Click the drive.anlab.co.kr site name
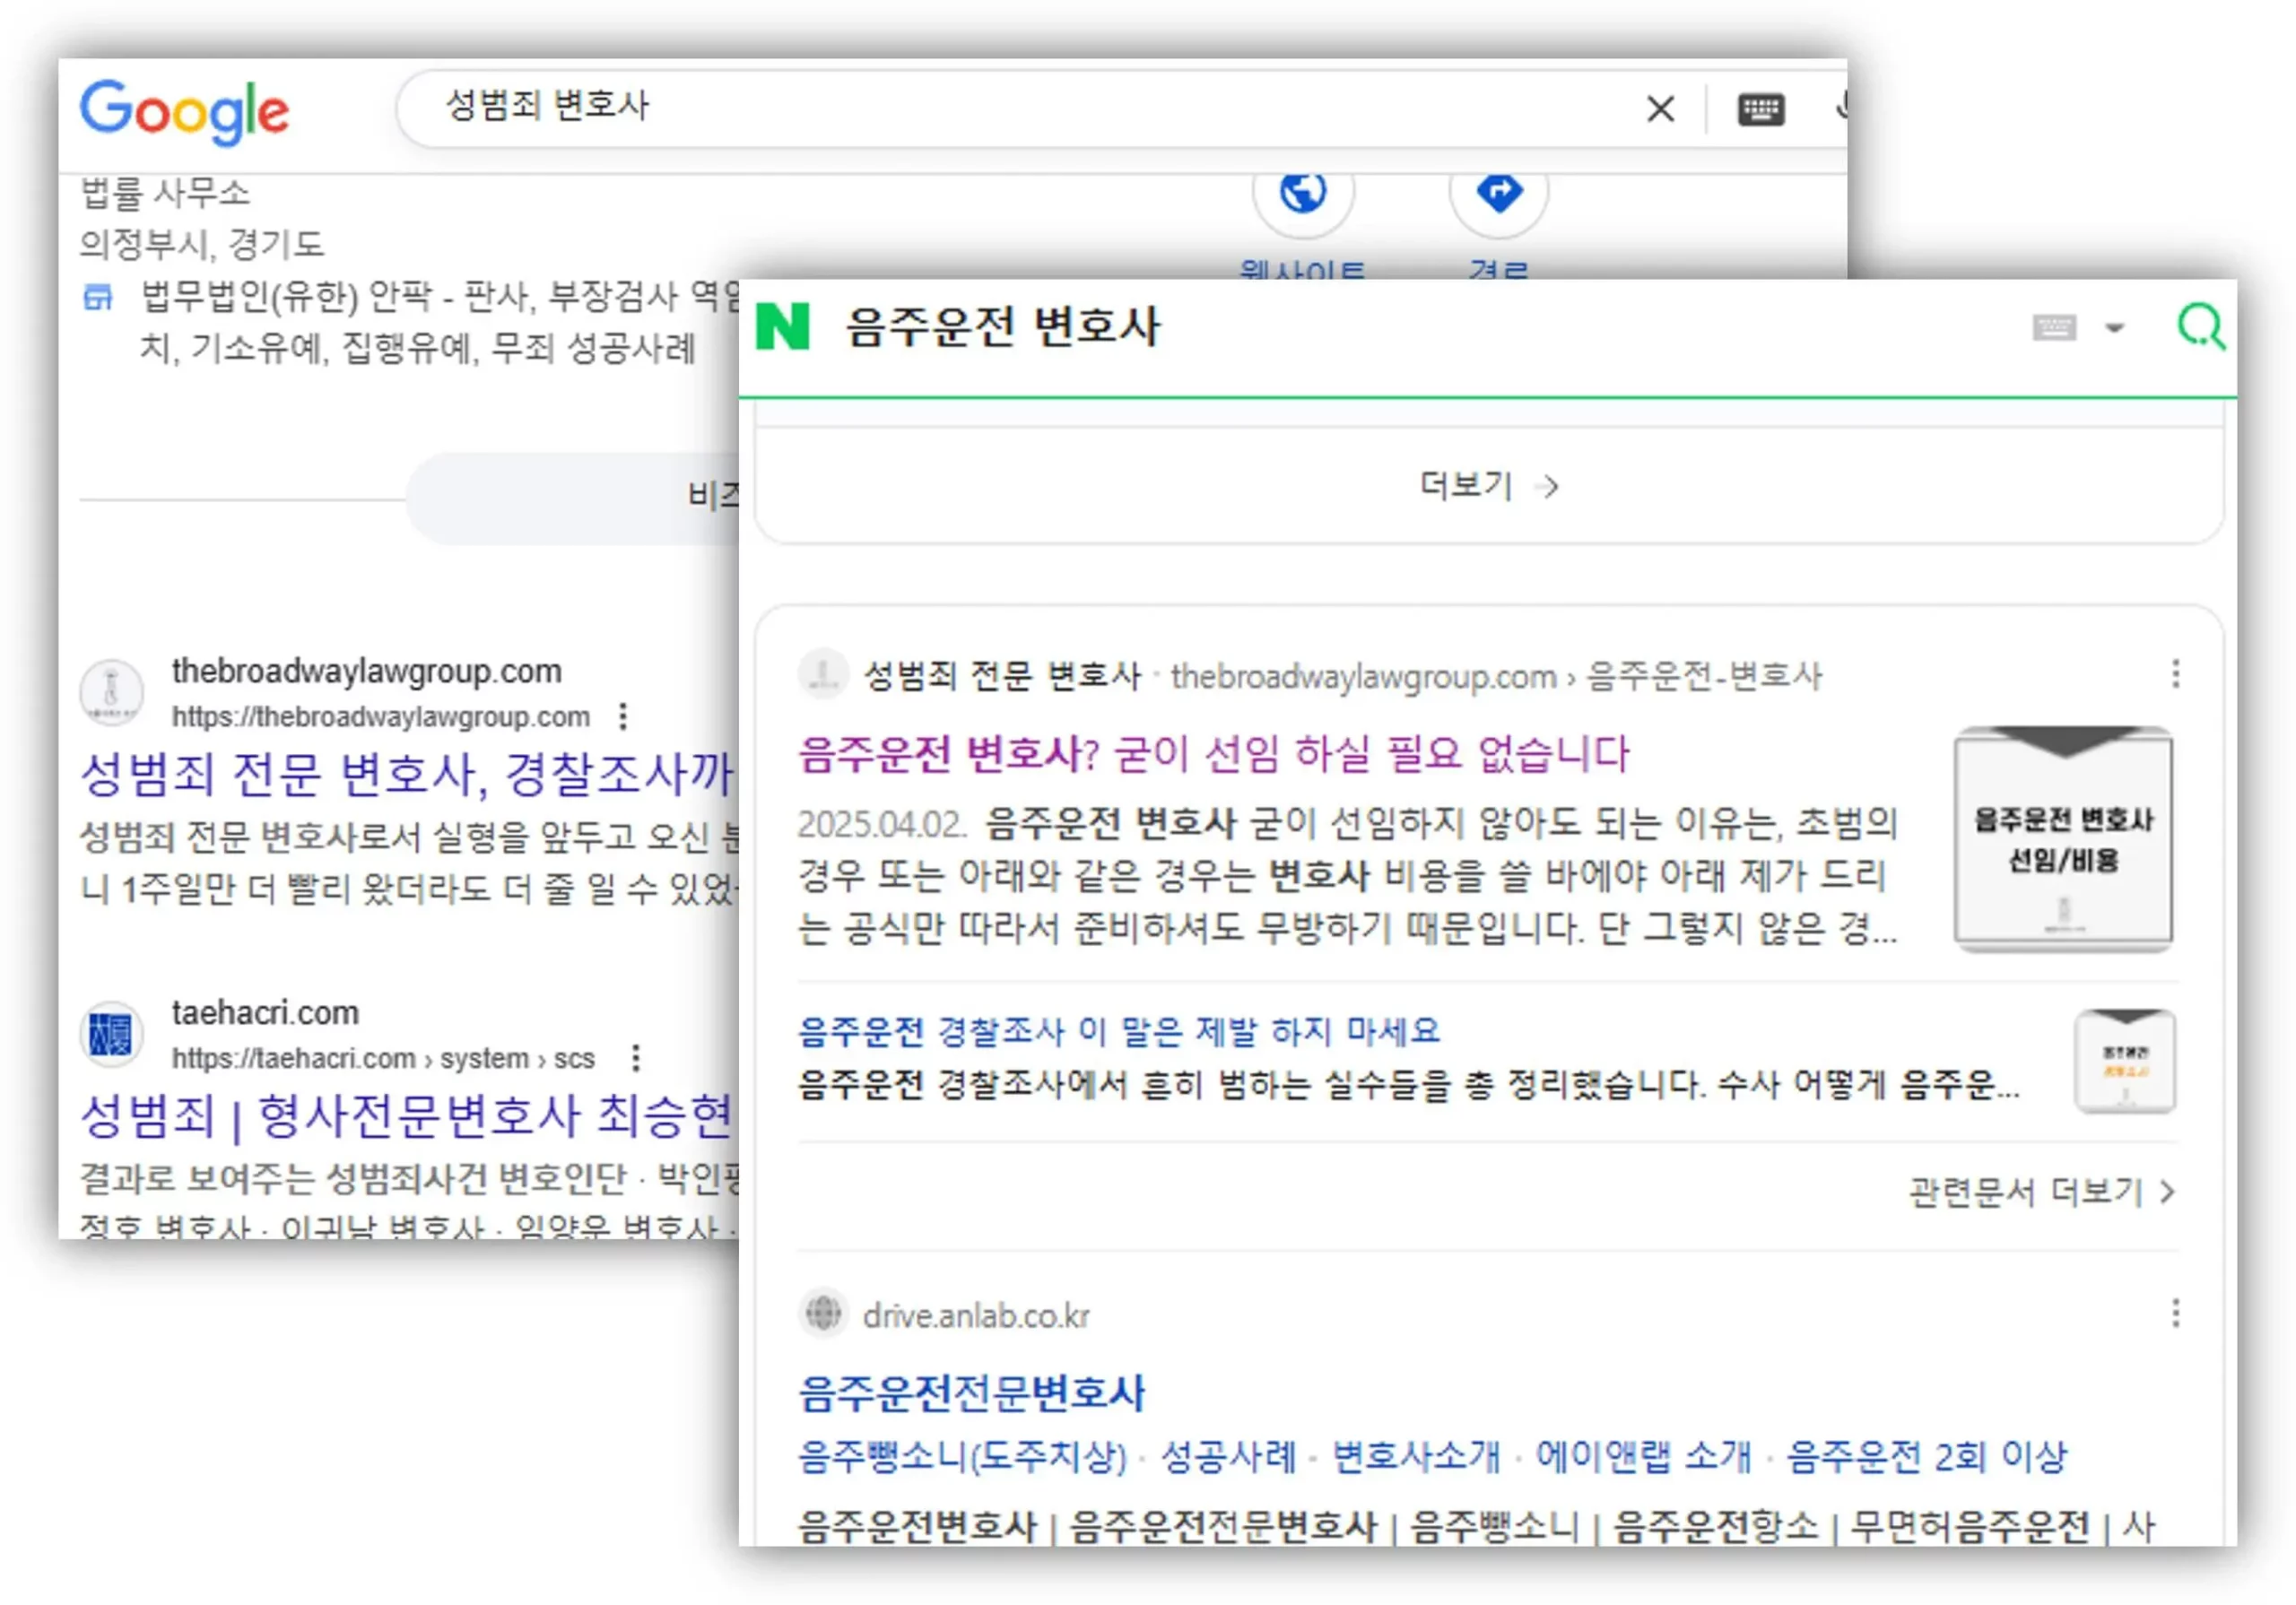The image size is (2296, 1605). coord(976,1316)
